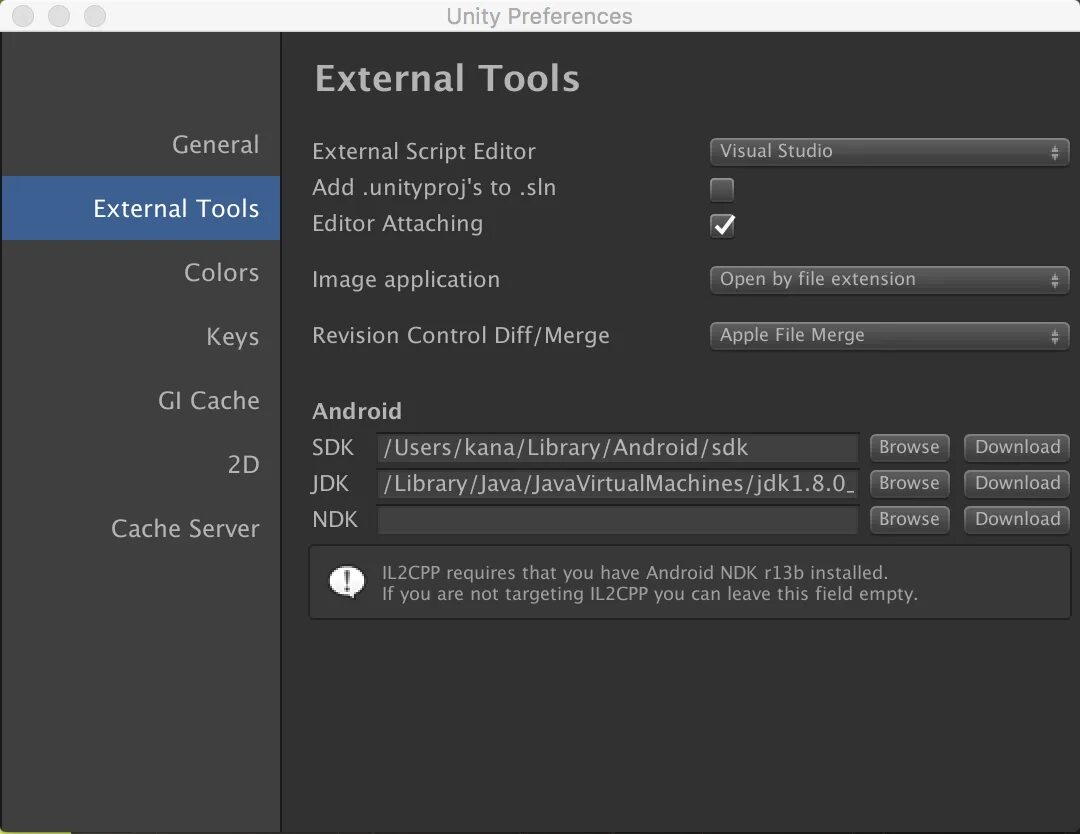Viewport: 1080px width, 834px height.
Task: Click the SDK path text field
Action: [617, 448]
